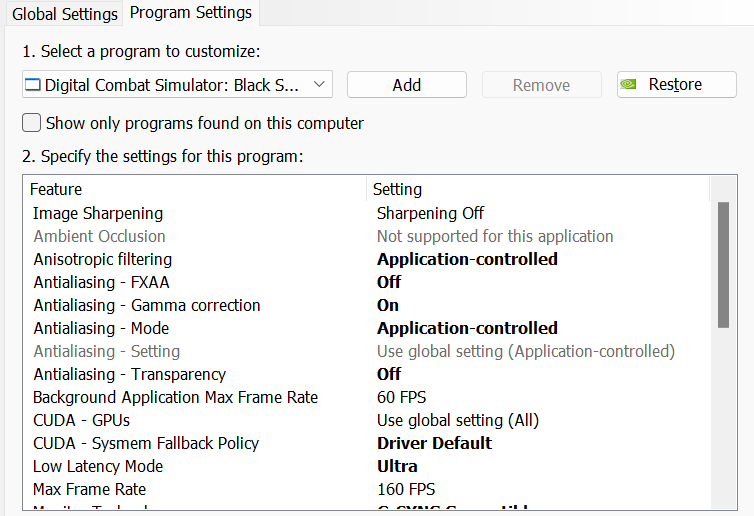Open the Driver Default setting value
This screenshot has width=754, height=516.
pyautogui.click(x=434, y=443)
